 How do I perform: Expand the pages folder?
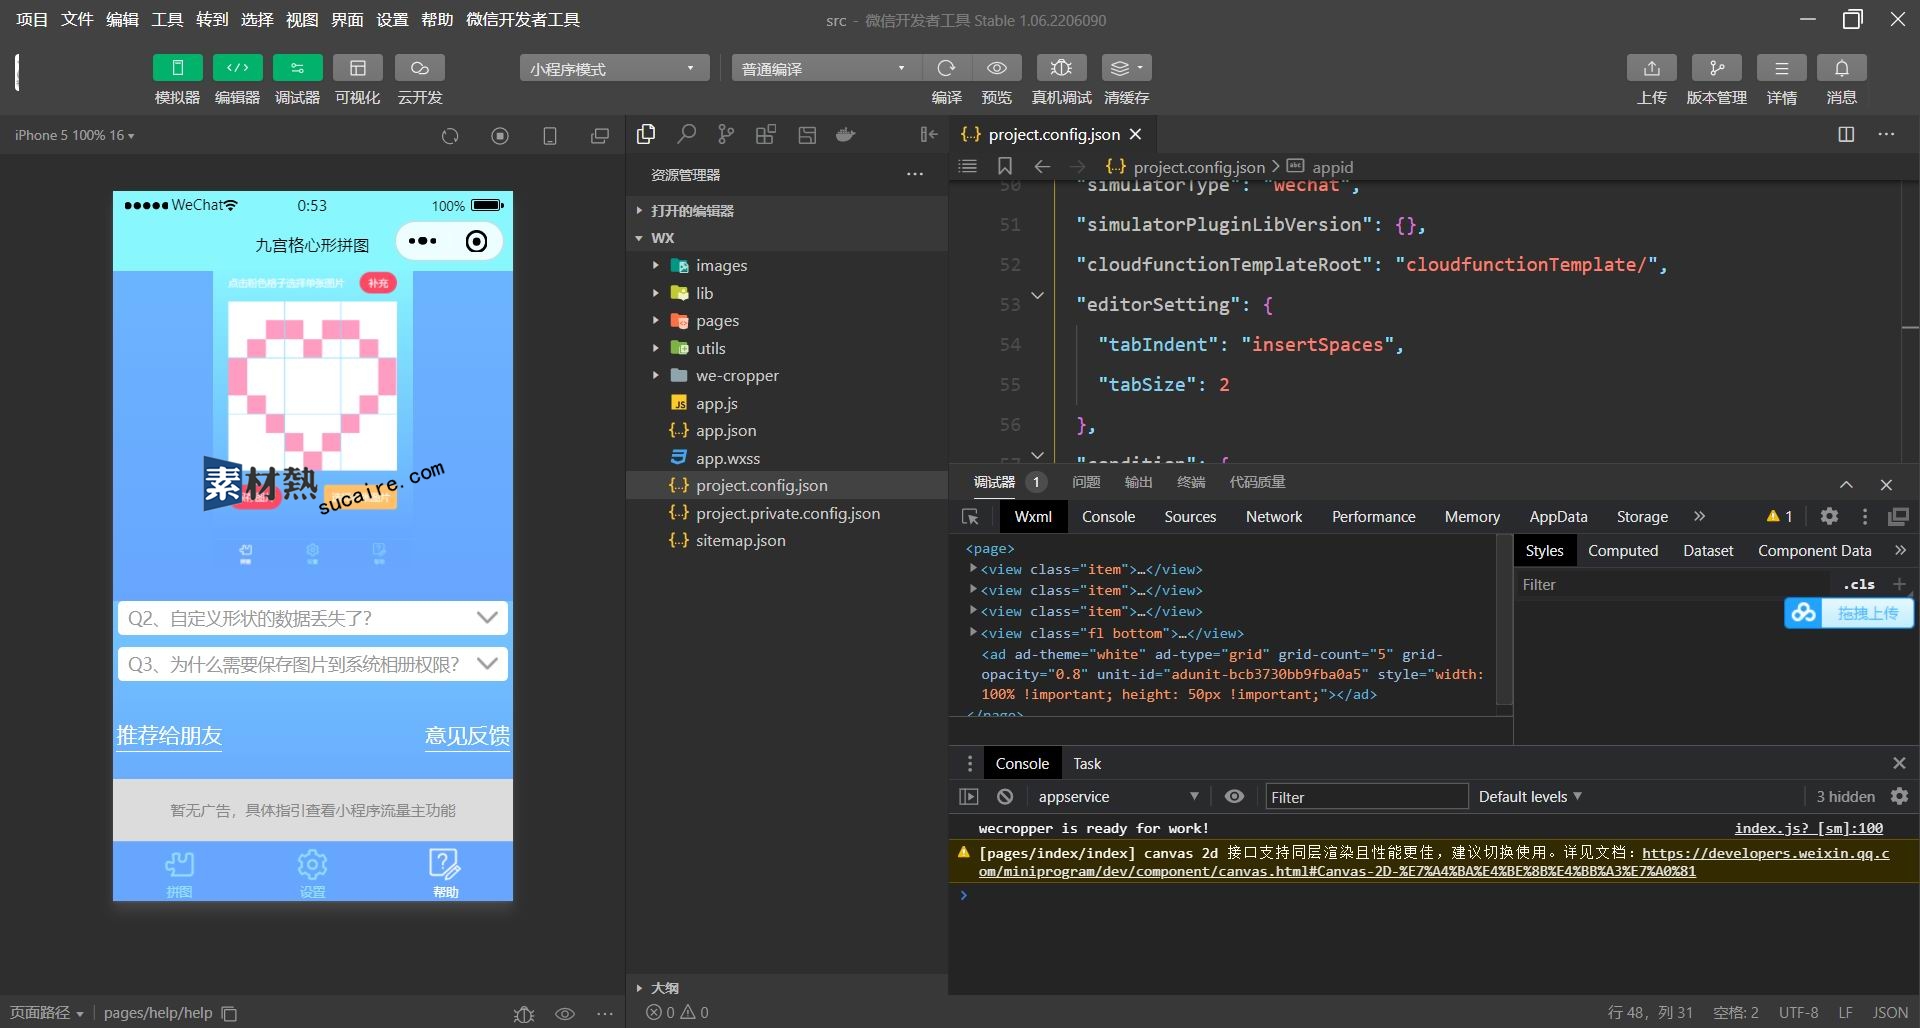click(717, 321)
